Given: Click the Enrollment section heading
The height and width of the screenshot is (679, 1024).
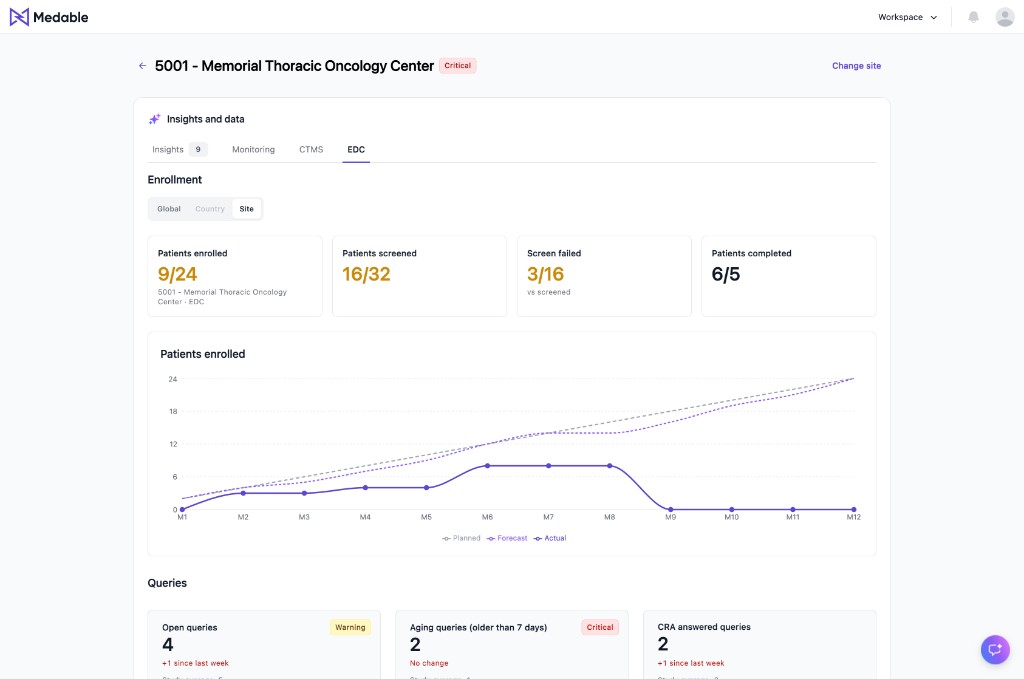Looking at the screenshot, I should pos(174,180).
